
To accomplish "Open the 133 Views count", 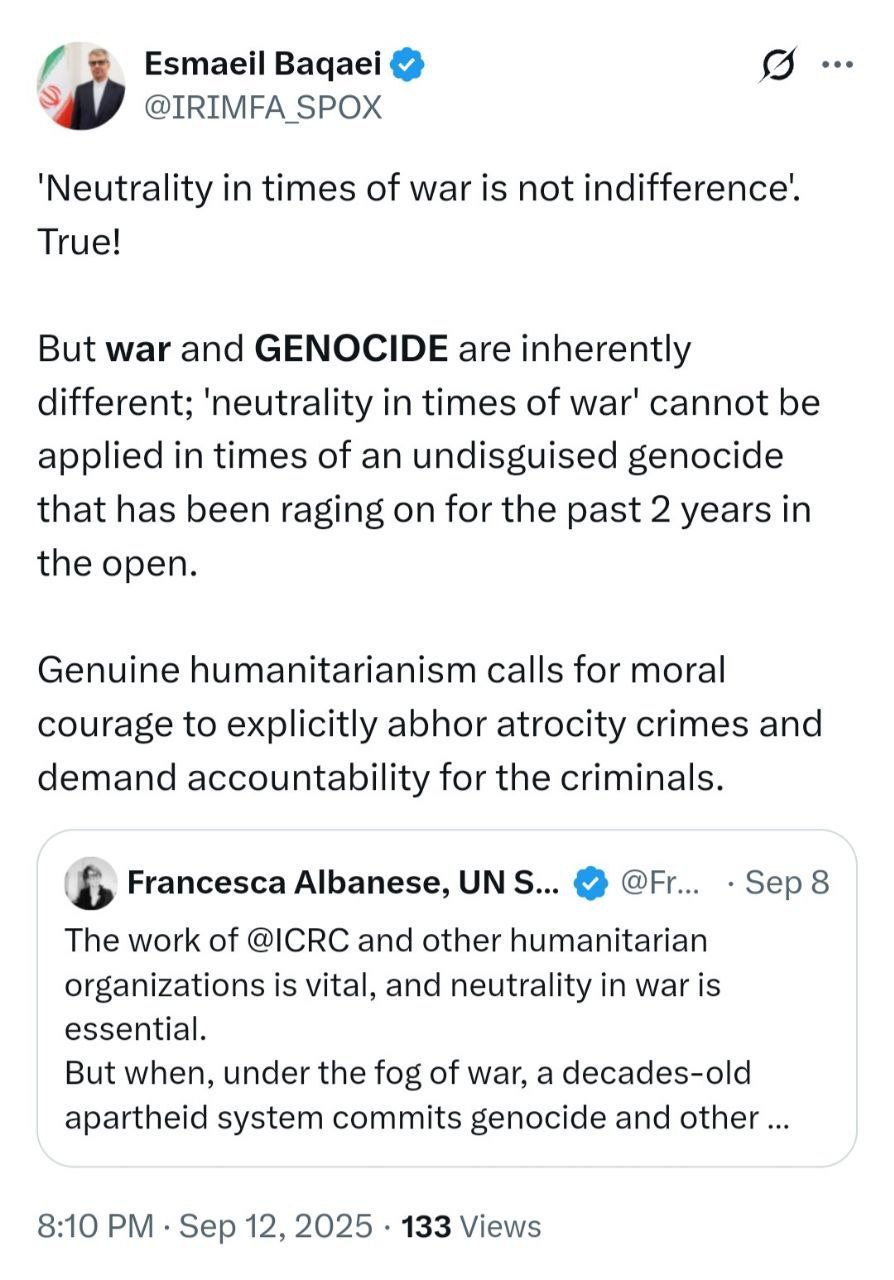I will coord(470,1226).
